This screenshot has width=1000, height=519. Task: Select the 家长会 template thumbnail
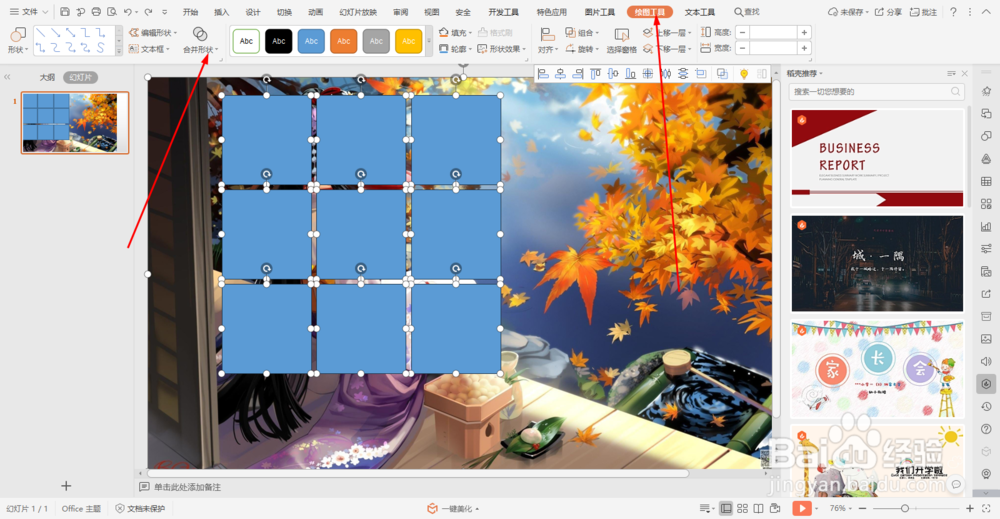(878, 369)
